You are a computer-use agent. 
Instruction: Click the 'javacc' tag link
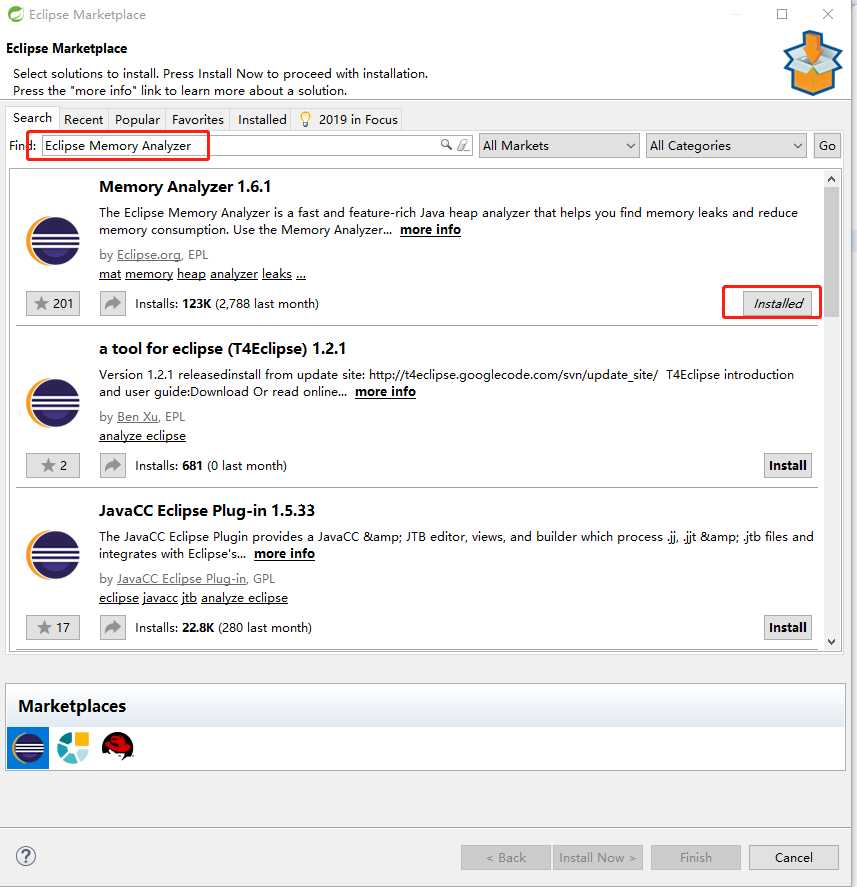coord(160,597)
